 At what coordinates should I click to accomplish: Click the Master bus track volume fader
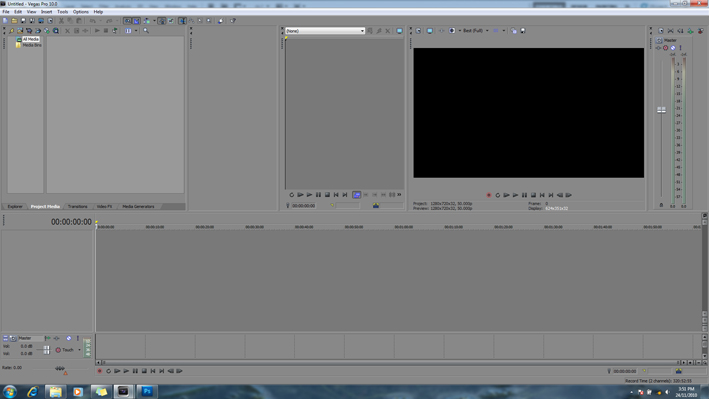(x=46, y=350)
